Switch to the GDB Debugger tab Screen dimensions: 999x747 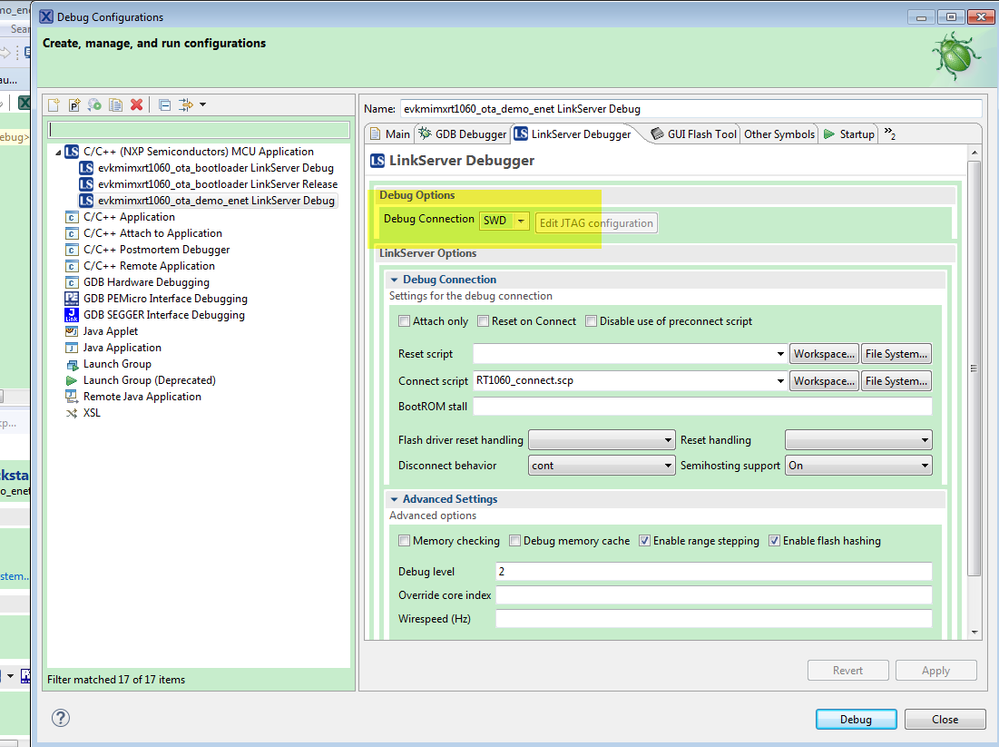pyautogui.click(x=463, y=134)
